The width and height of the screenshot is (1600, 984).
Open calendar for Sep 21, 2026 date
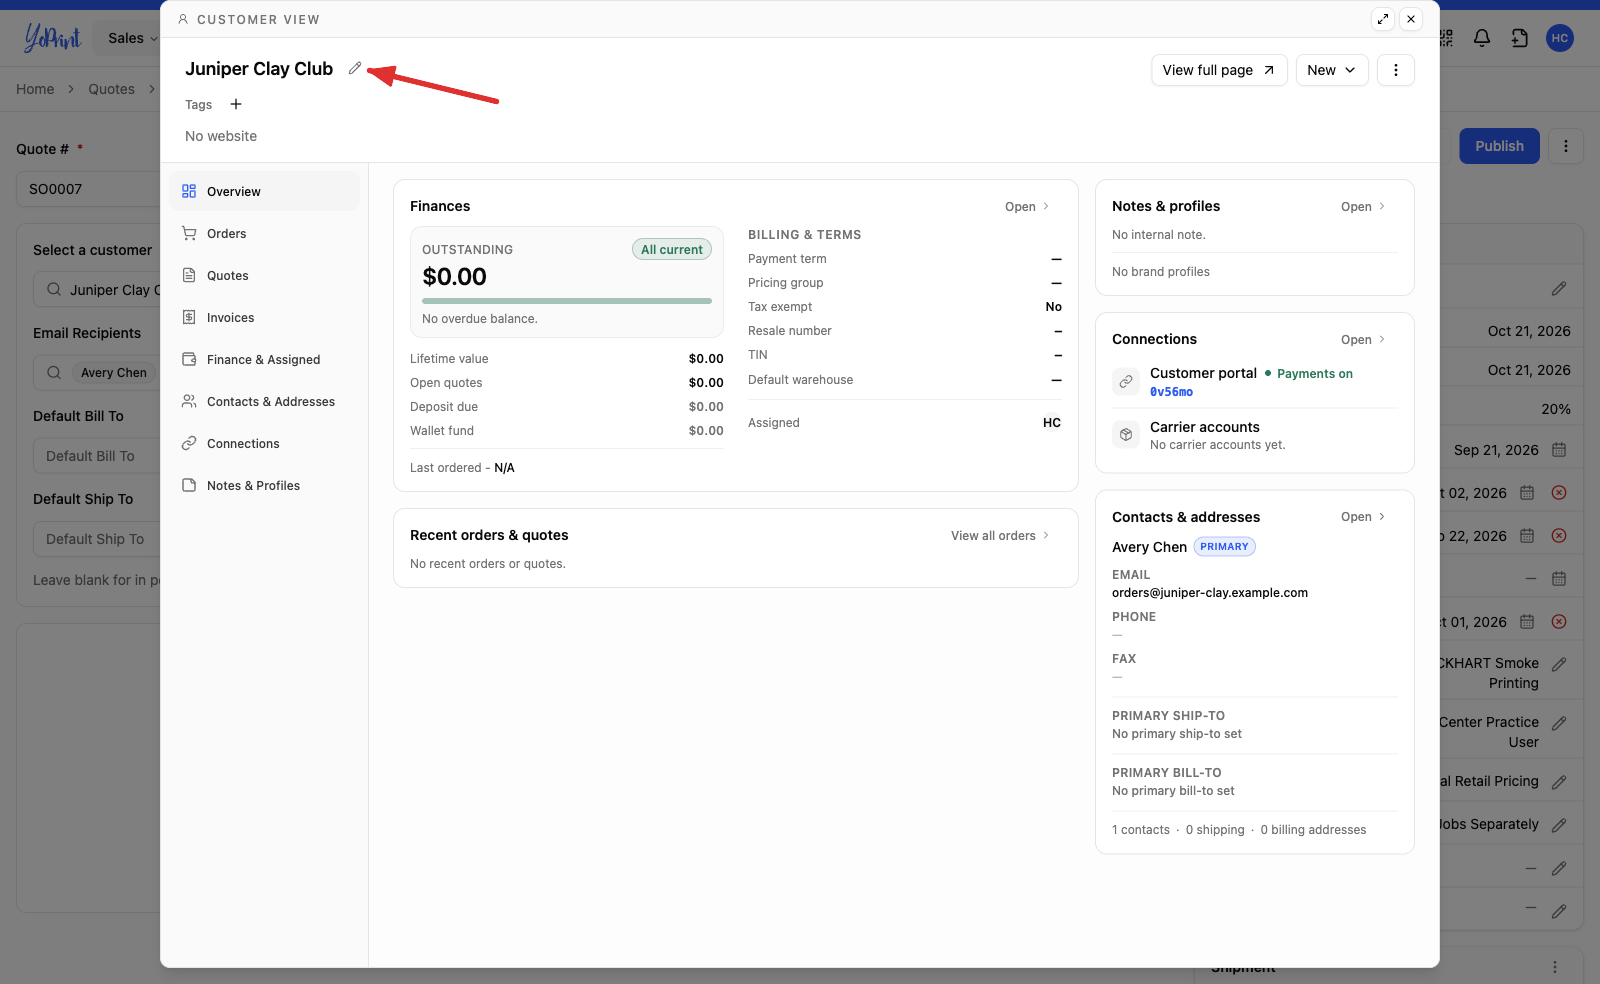(x=1559, y=450)
